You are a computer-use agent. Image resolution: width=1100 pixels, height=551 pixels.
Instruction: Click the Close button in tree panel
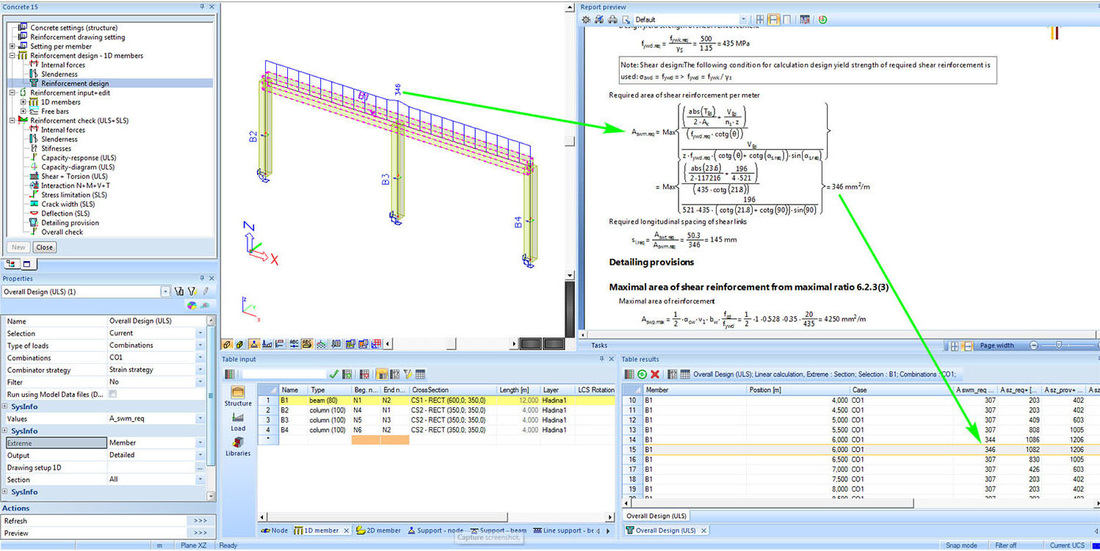(x=44, y=247)
